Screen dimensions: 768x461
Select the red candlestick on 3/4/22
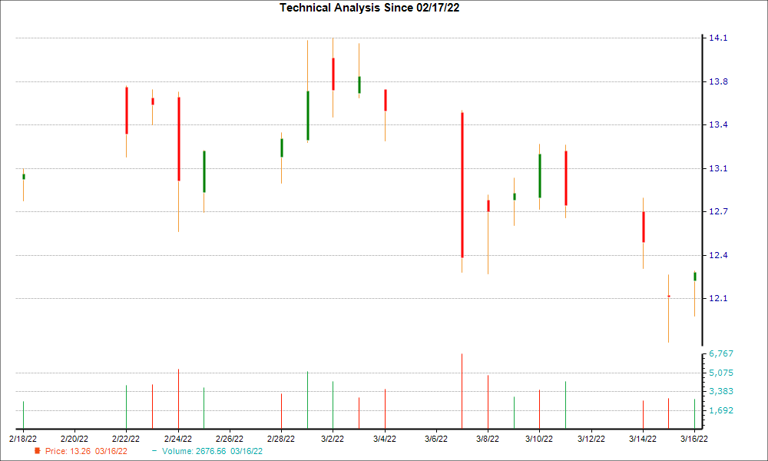[x=385, y=100]
